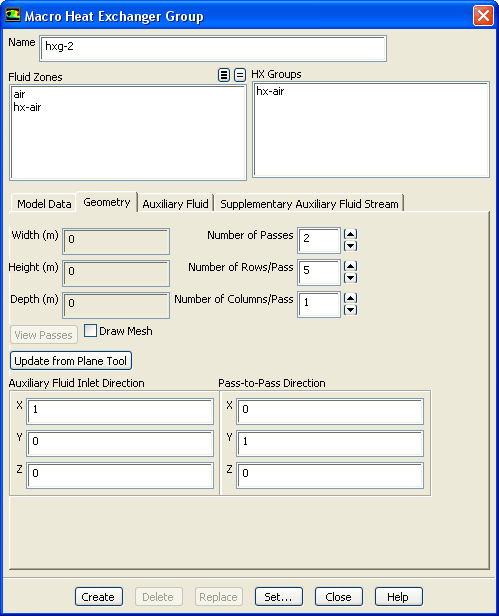499x616 pixels.
Task: Decrease Number of Passes with down arrow
Action: tap(350, 246)
